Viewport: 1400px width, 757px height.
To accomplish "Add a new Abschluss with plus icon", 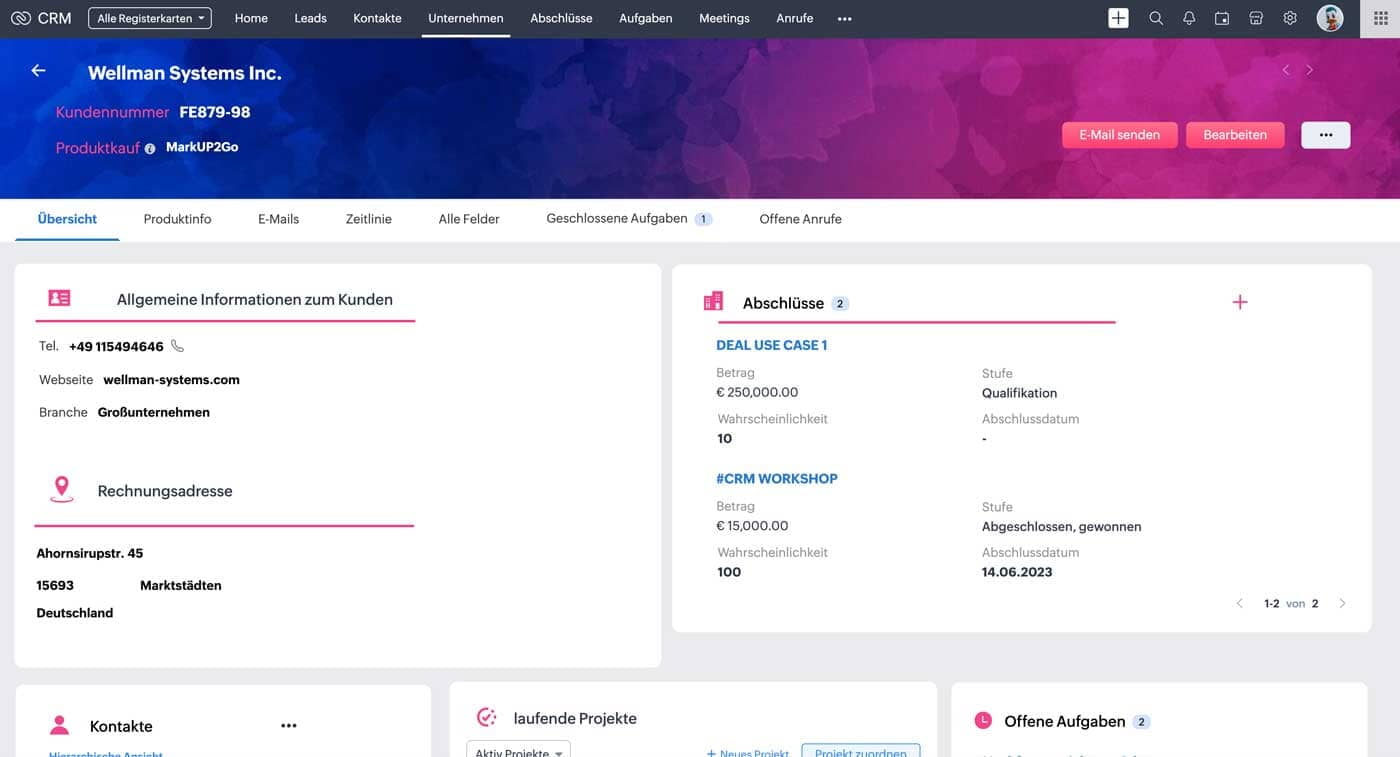I will tap(1240, 302).
